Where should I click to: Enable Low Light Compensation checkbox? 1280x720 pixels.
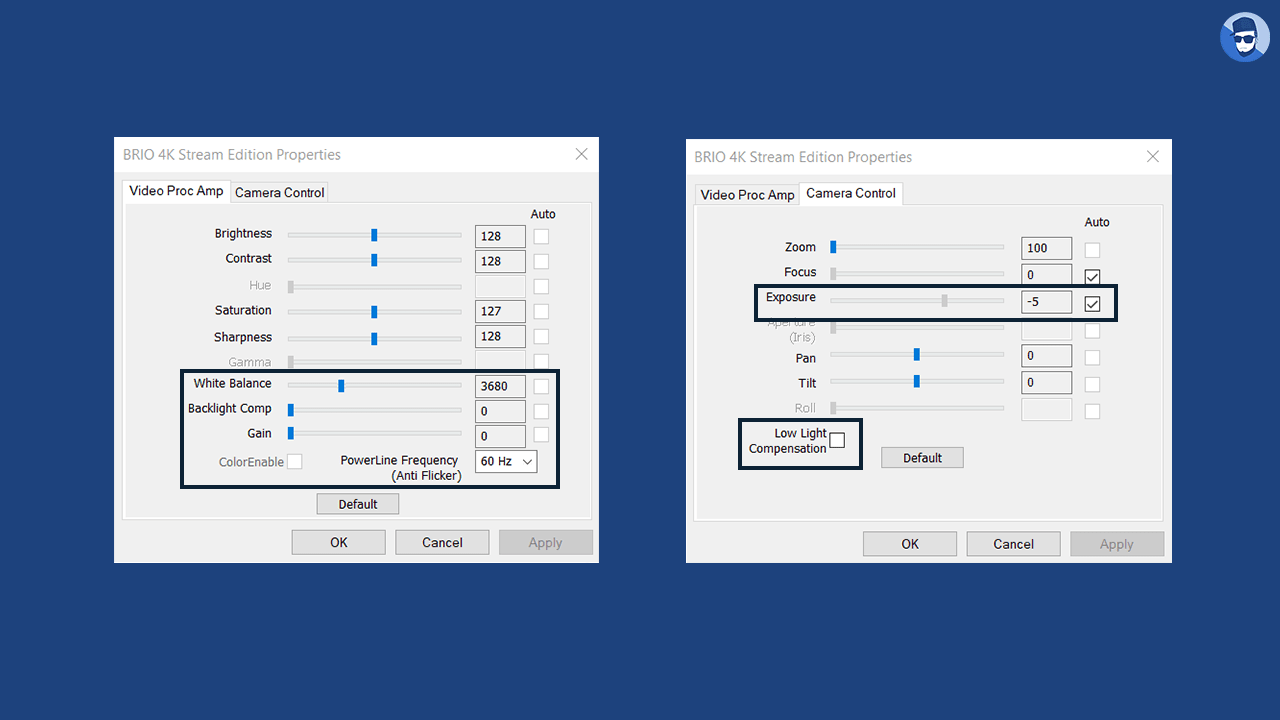pos(837,440)
